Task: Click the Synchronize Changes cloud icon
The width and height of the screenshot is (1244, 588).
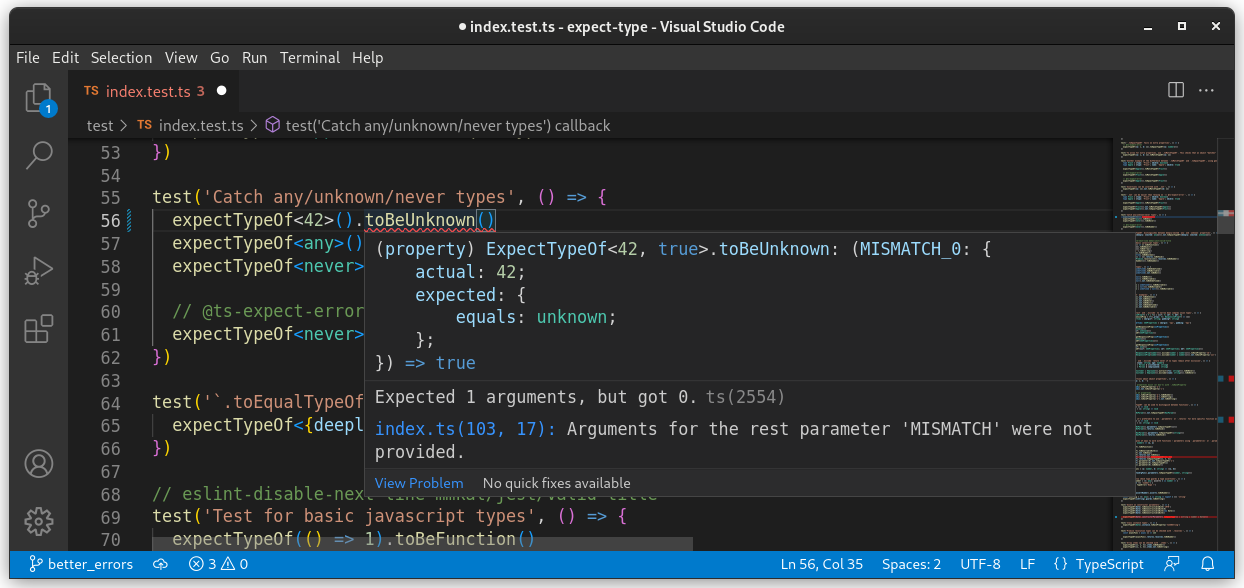Action: [160, 564]
